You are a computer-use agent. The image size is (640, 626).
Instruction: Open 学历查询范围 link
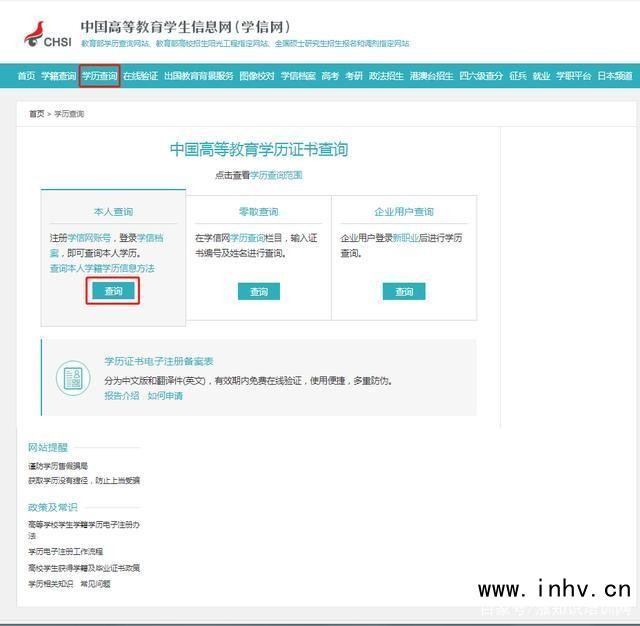[x=276, y=175]
